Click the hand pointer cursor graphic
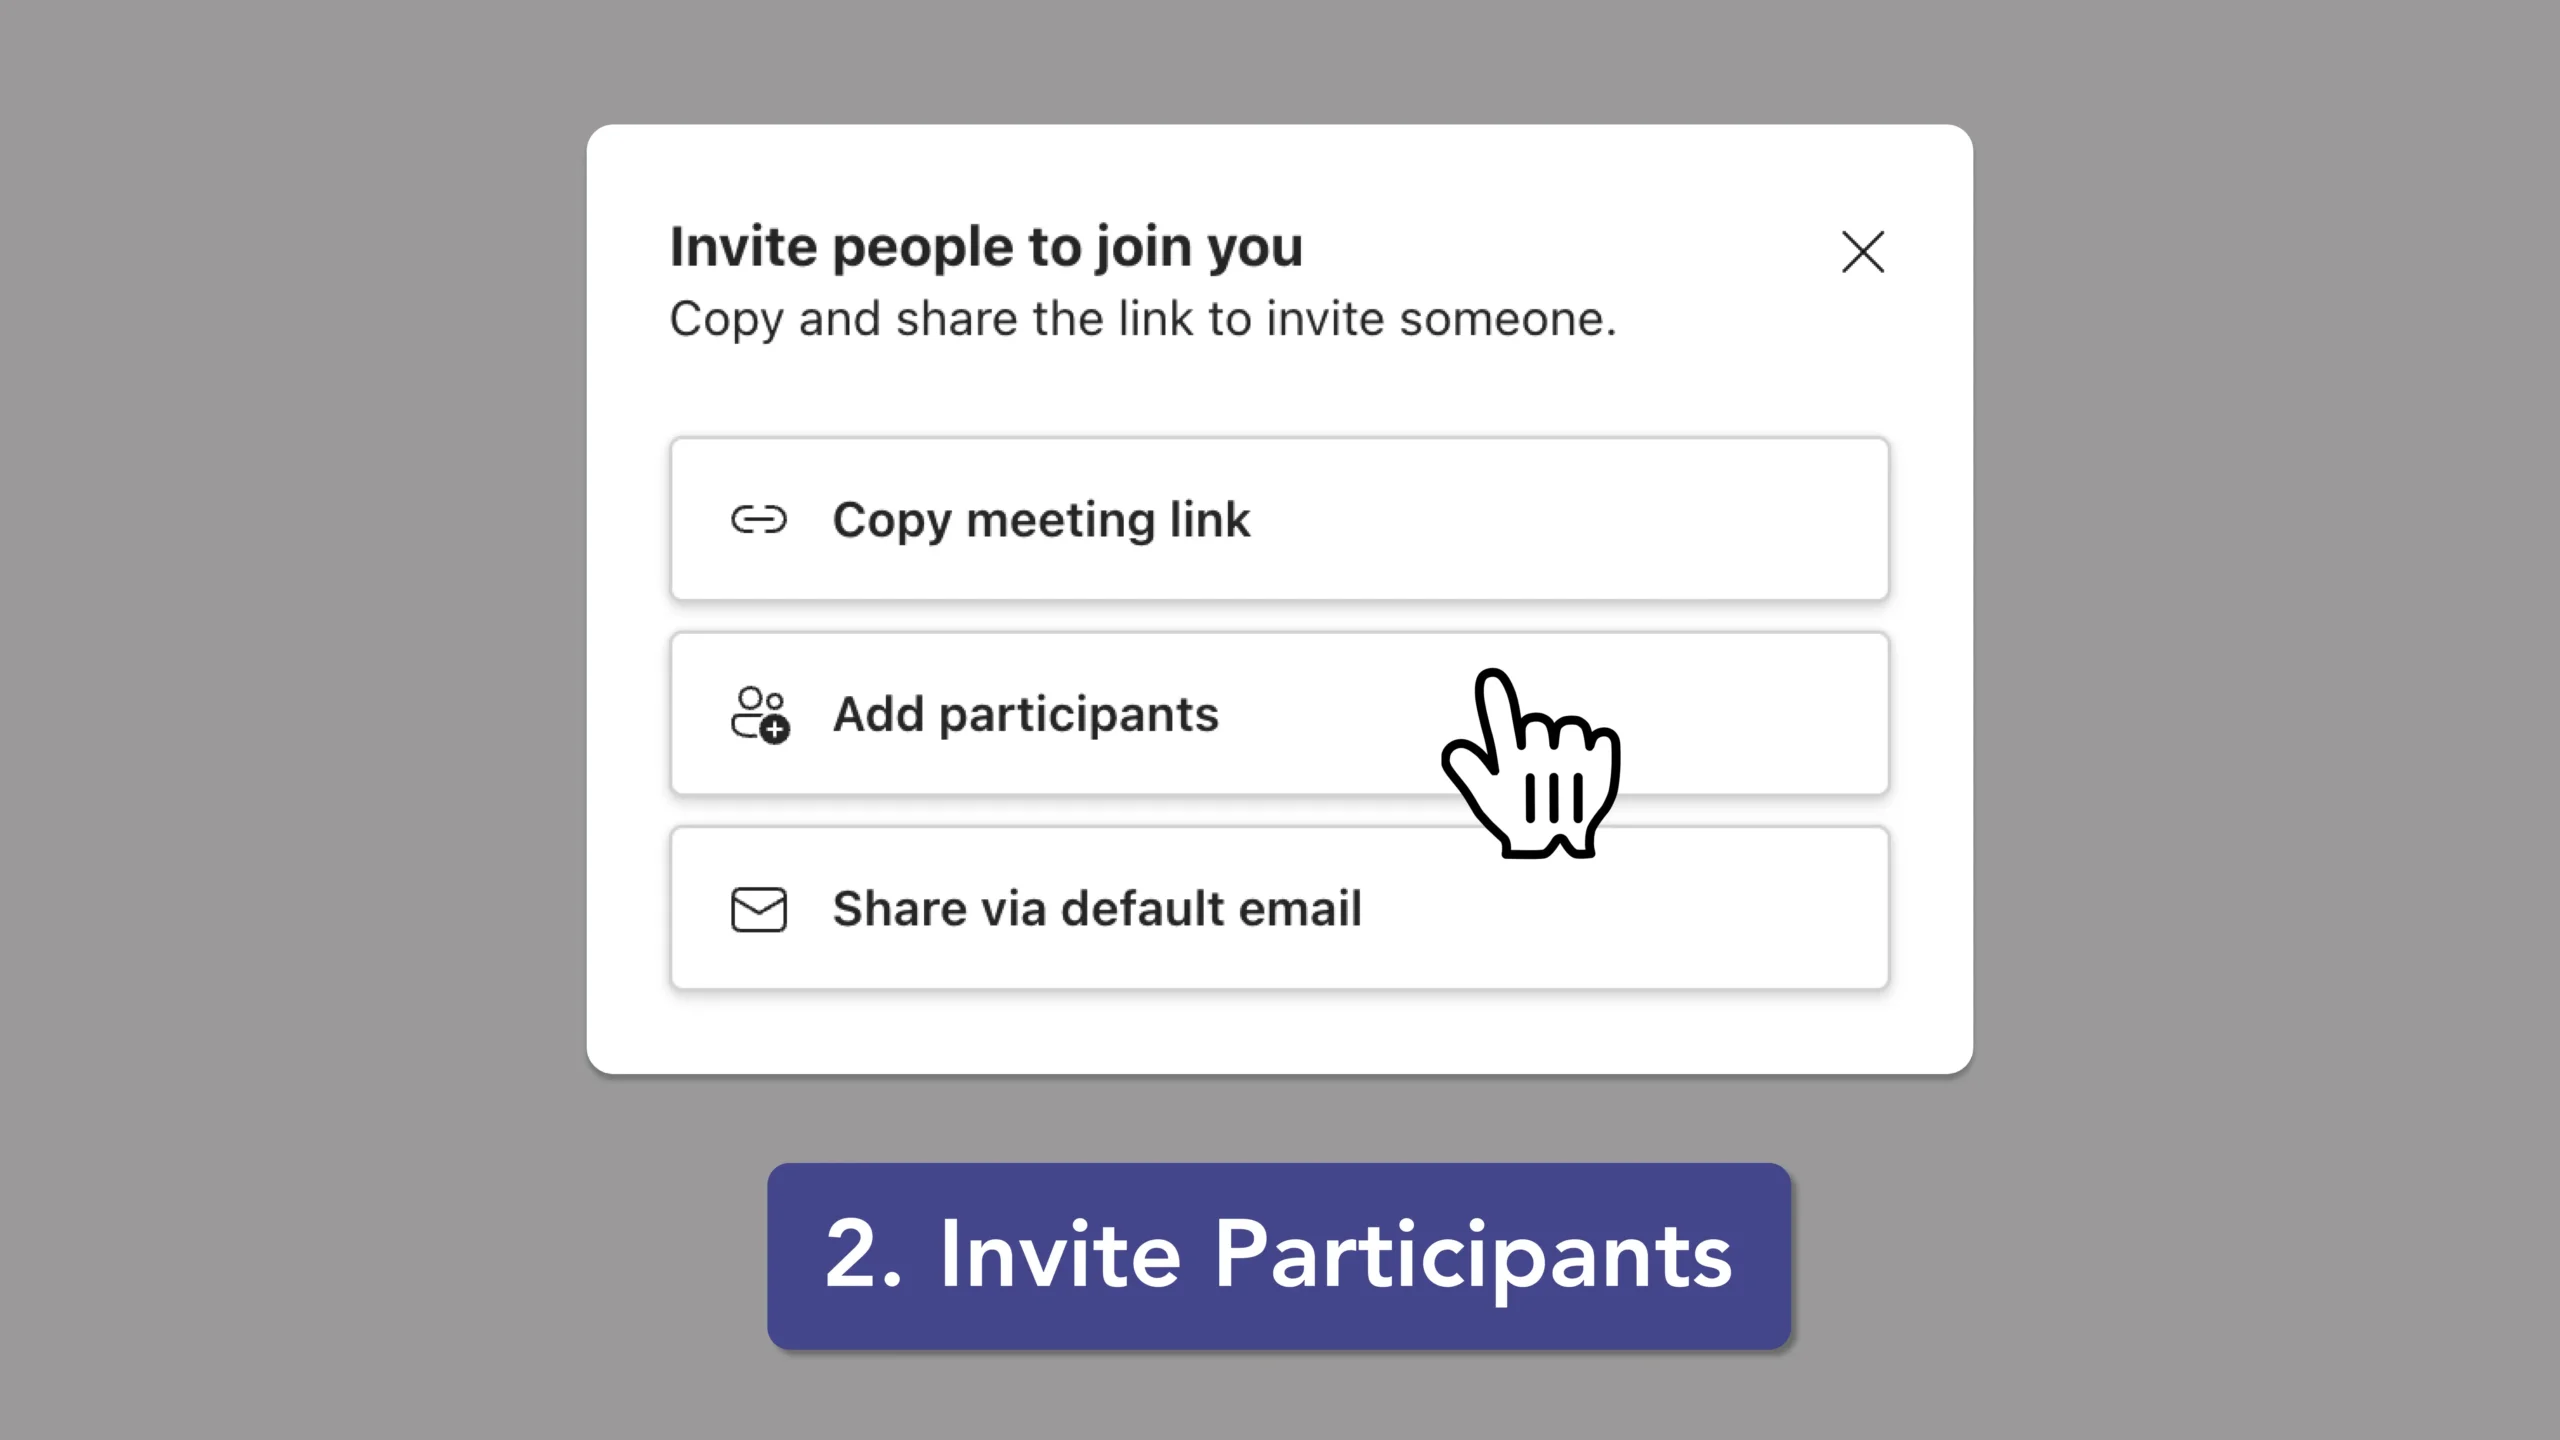 coord(1533,765)
